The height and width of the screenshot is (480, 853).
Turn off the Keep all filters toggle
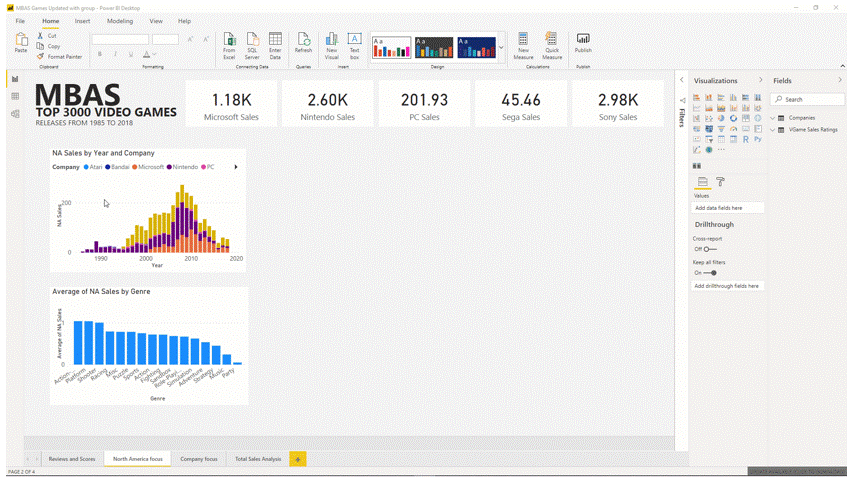point(710,273)
